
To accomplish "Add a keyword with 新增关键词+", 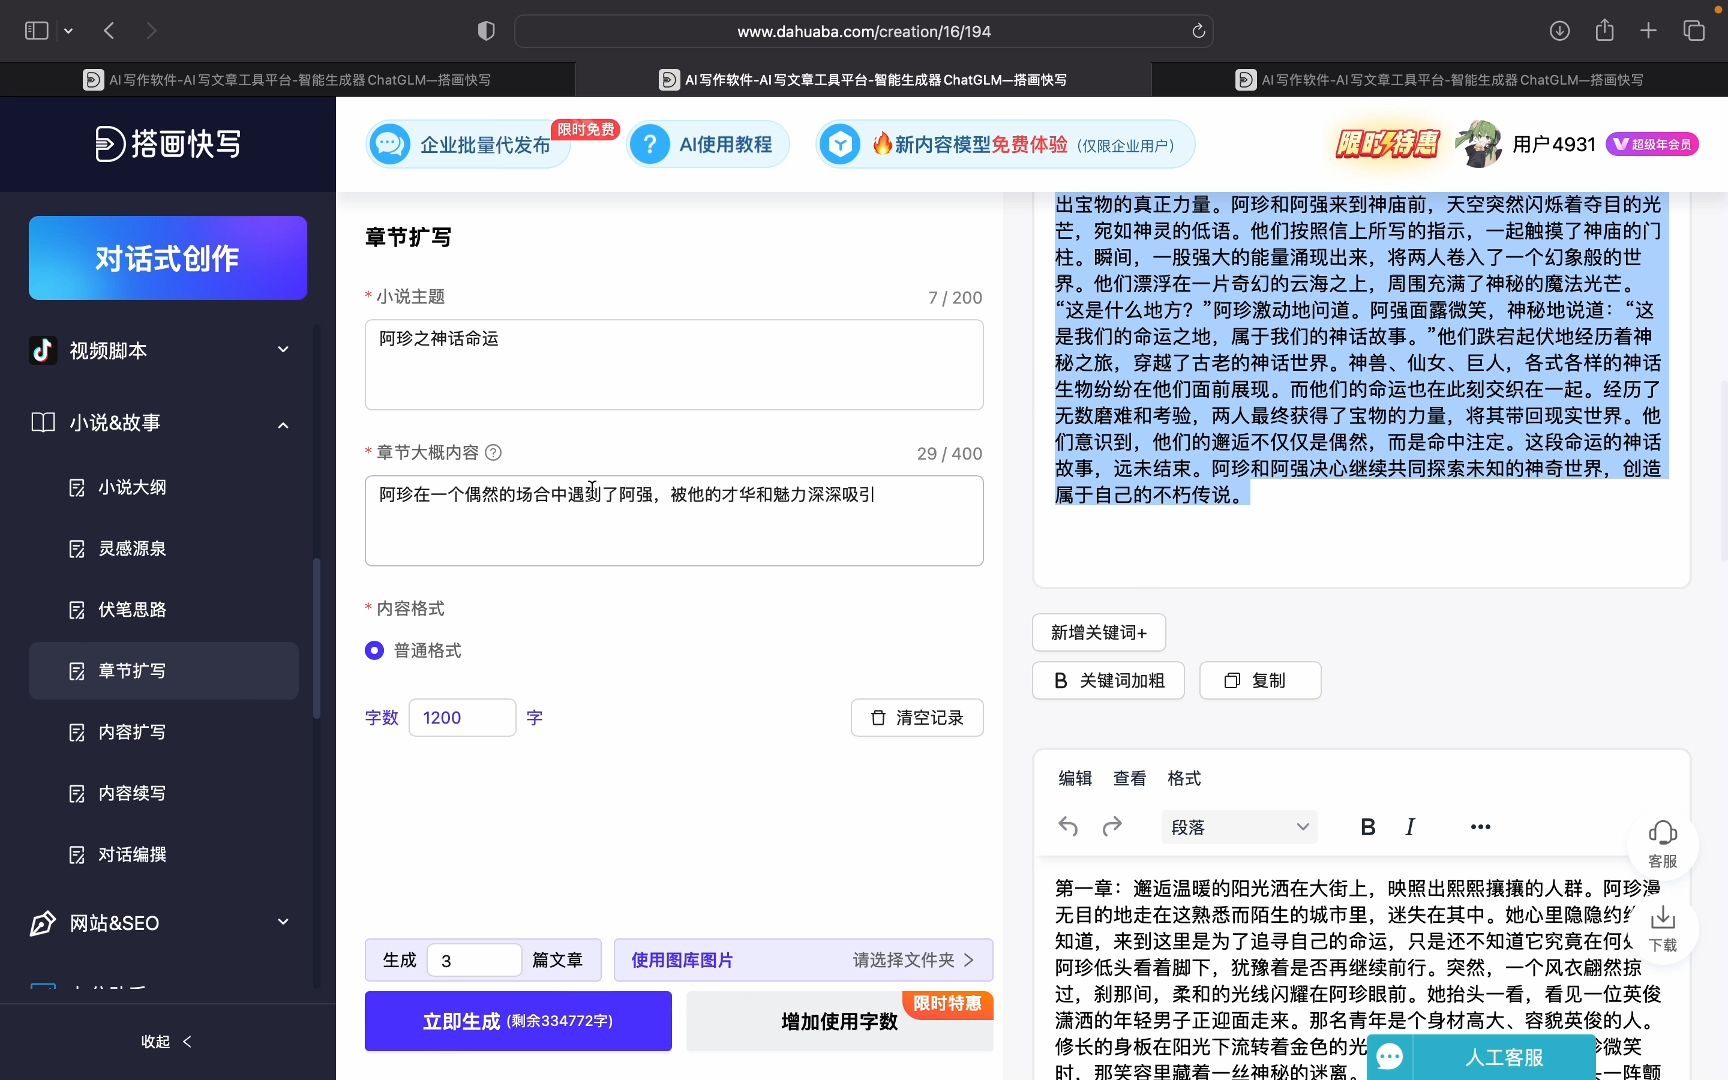I will (x=1099, y=632).
